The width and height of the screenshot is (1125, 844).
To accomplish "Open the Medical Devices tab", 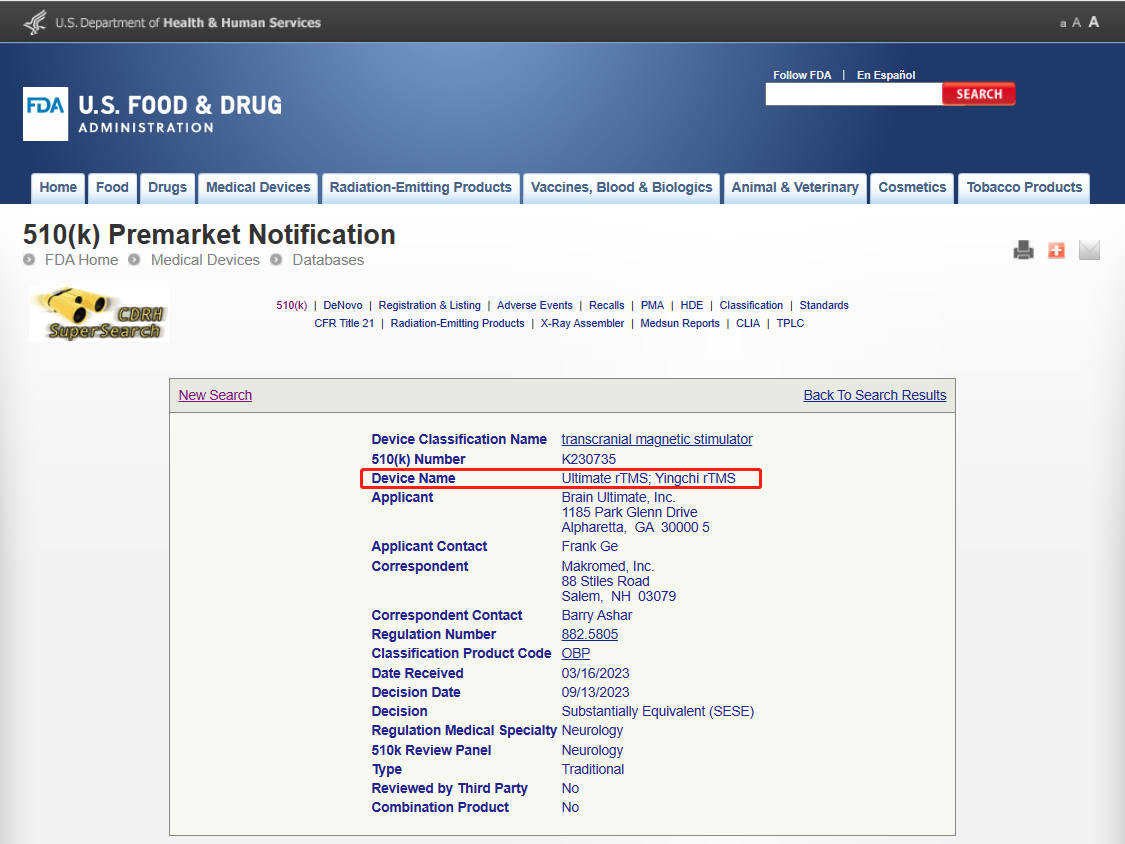I will pyautogui.click(x=258, y=188).
